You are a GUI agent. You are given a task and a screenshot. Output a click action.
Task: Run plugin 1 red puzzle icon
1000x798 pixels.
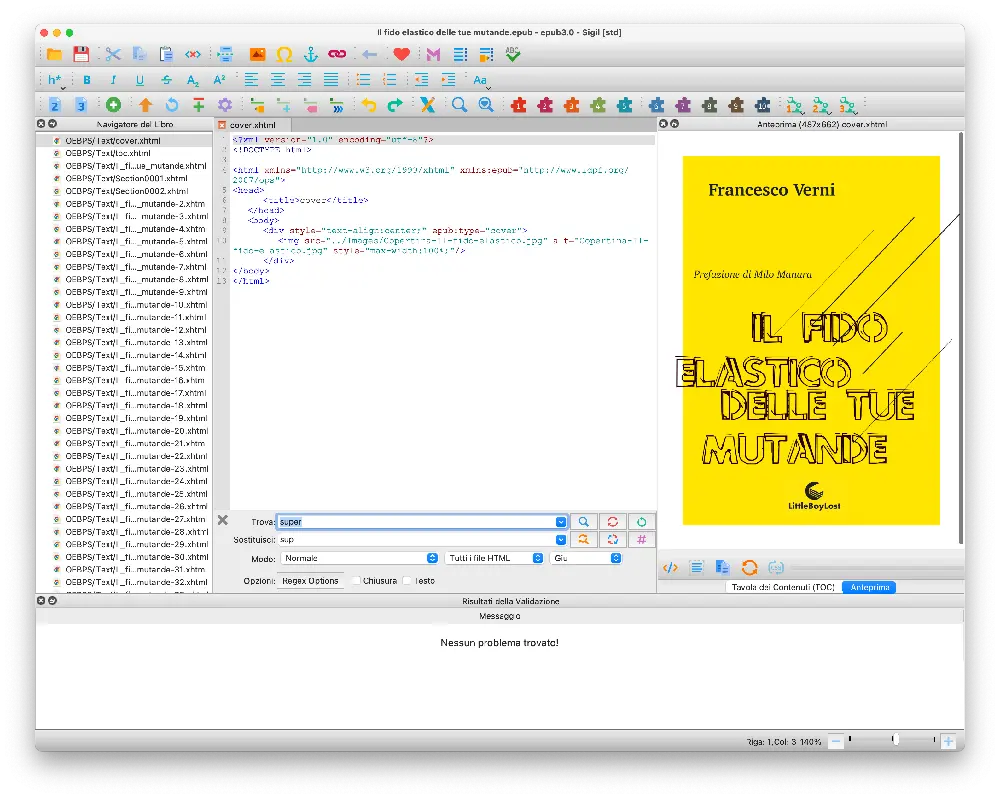tap(518, 105)
